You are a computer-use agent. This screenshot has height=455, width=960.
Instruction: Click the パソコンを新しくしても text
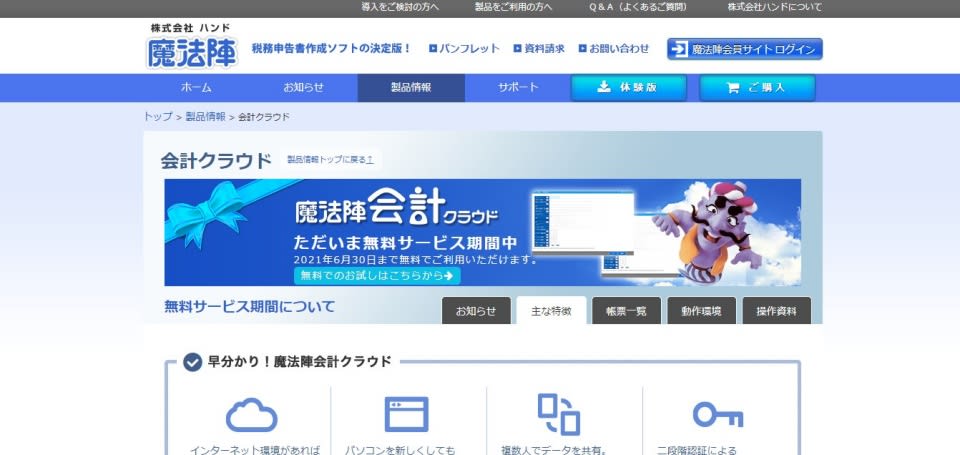pos(400,450)
